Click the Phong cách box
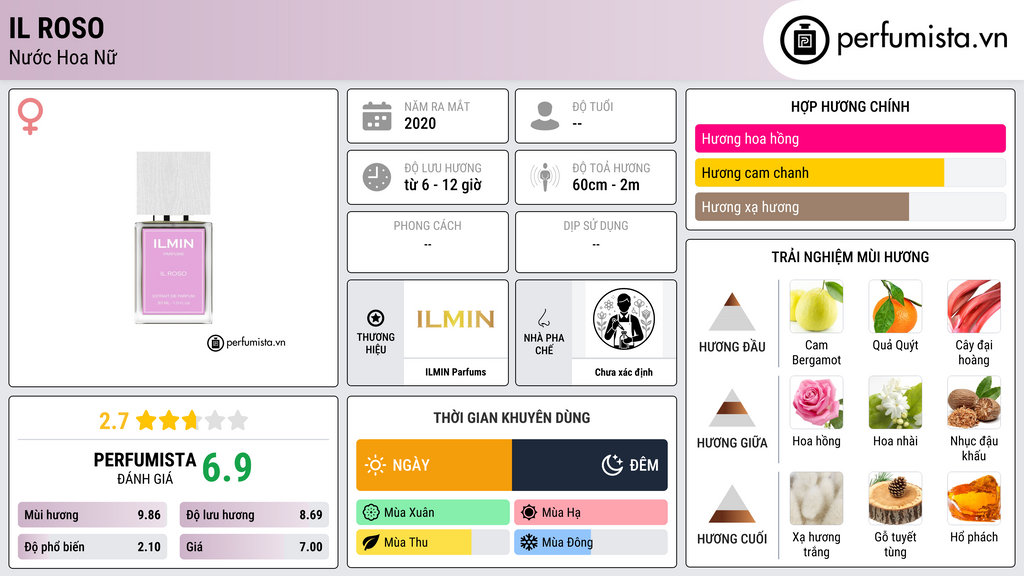Image resolution: width=1024 pixels, height=576 pixels. point(428,242)
